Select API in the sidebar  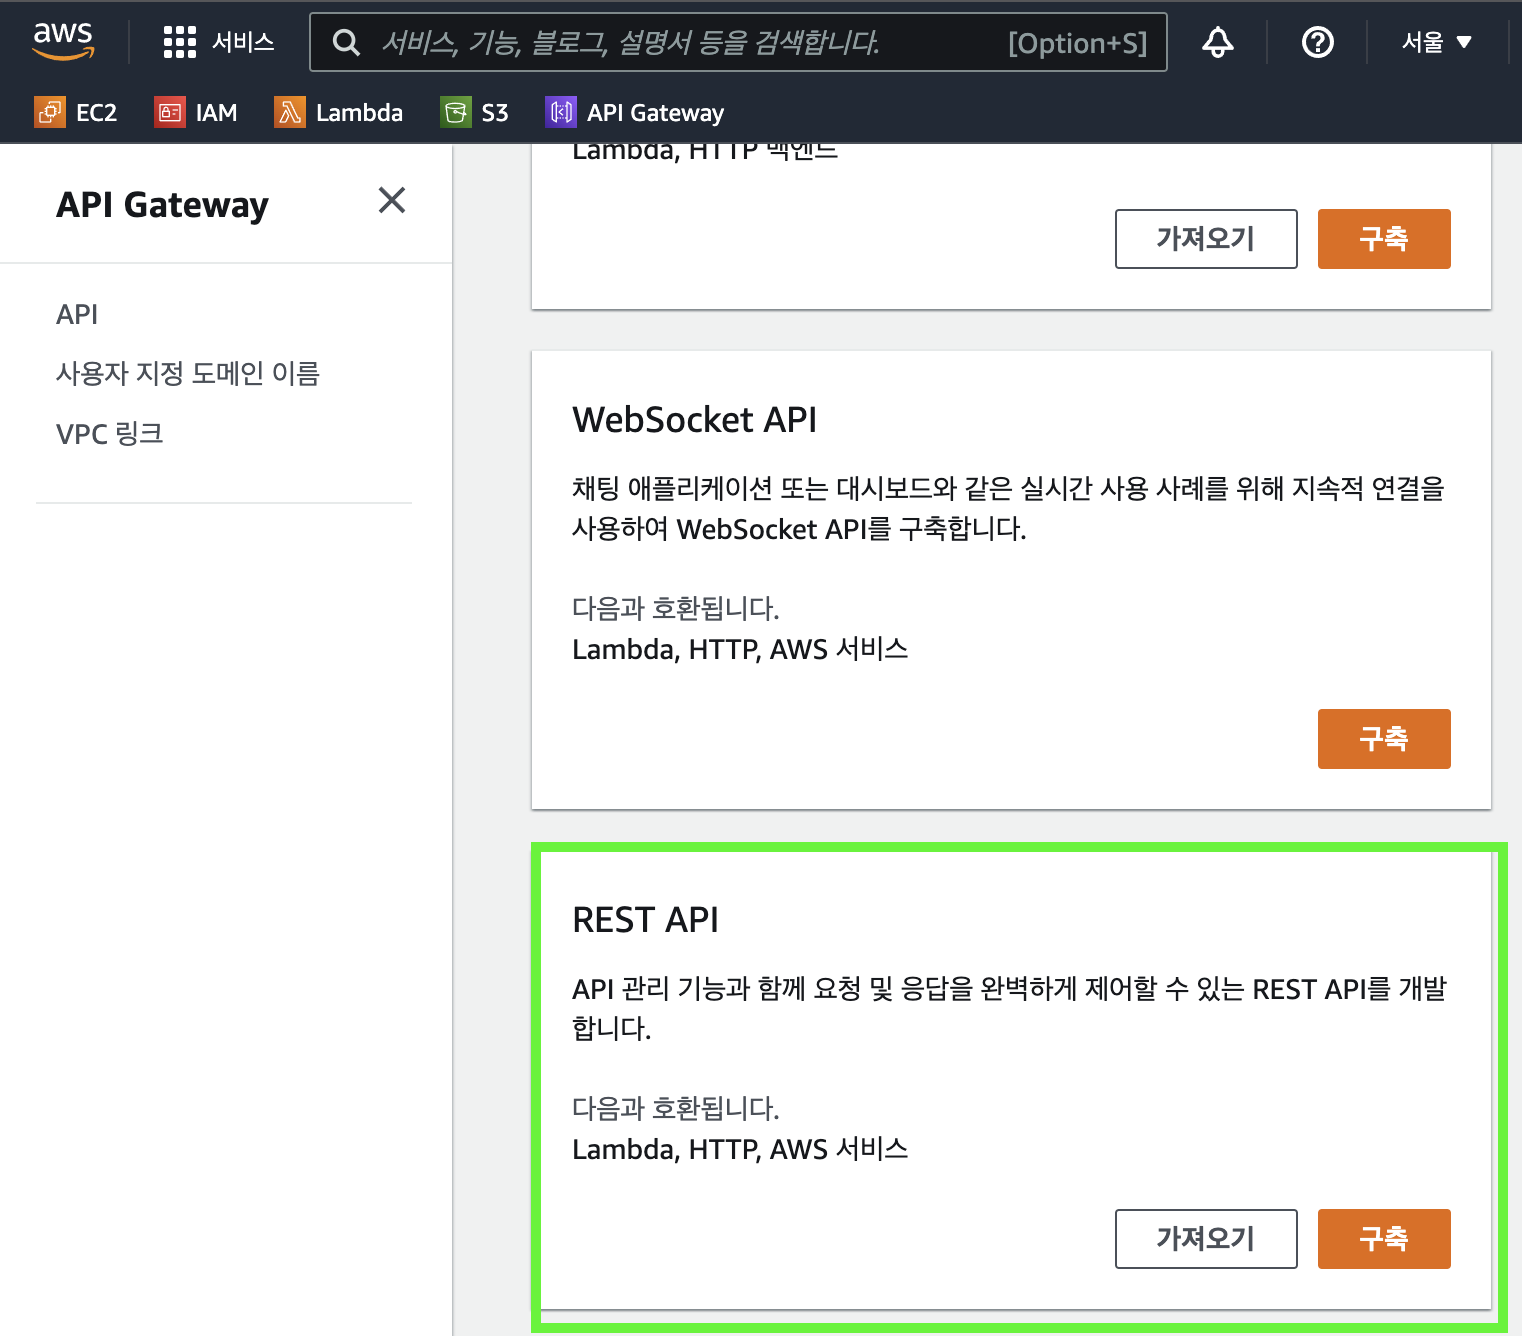point(77,314)
